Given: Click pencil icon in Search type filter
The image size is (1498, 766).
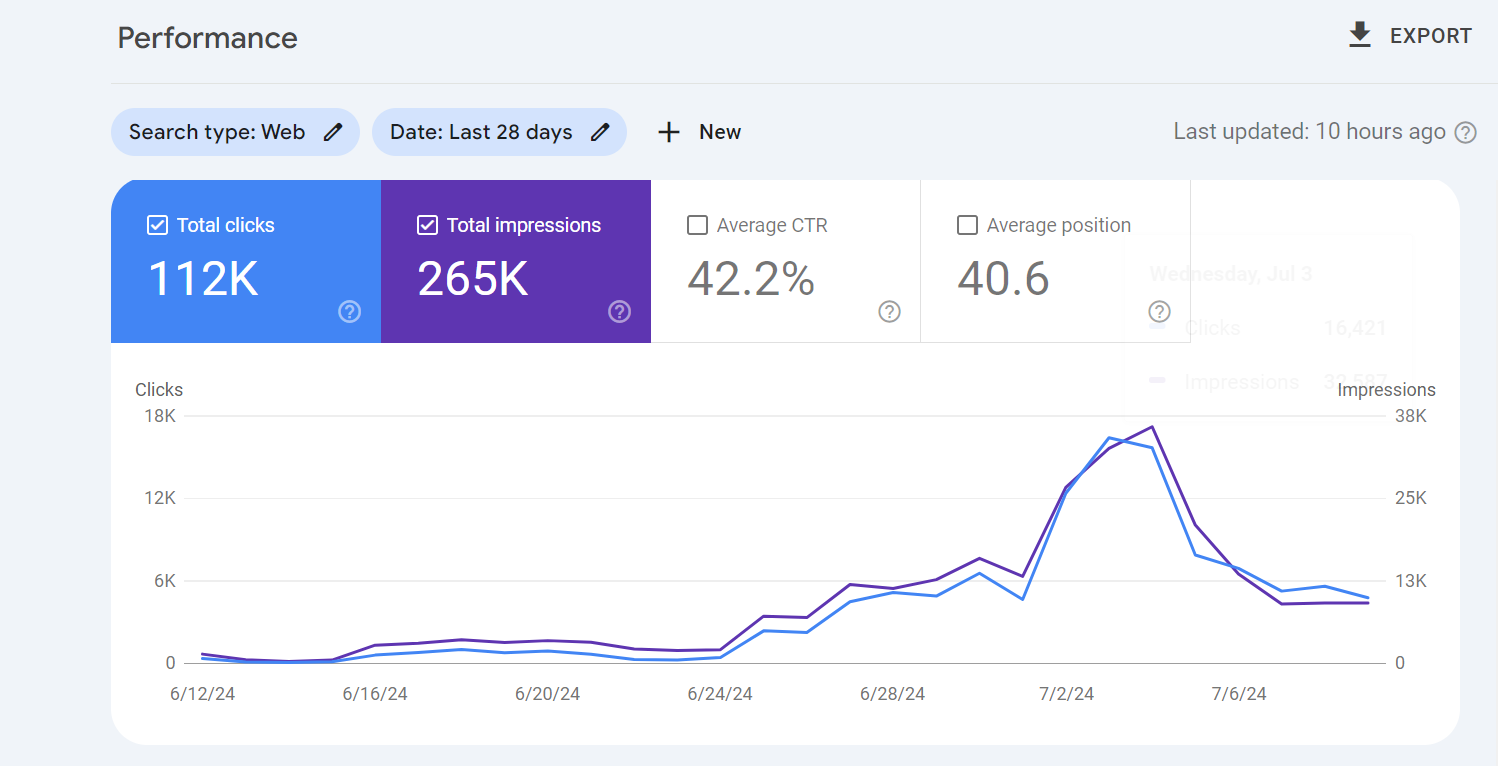Looking at the screenshot, I should (x=333, y=132).
